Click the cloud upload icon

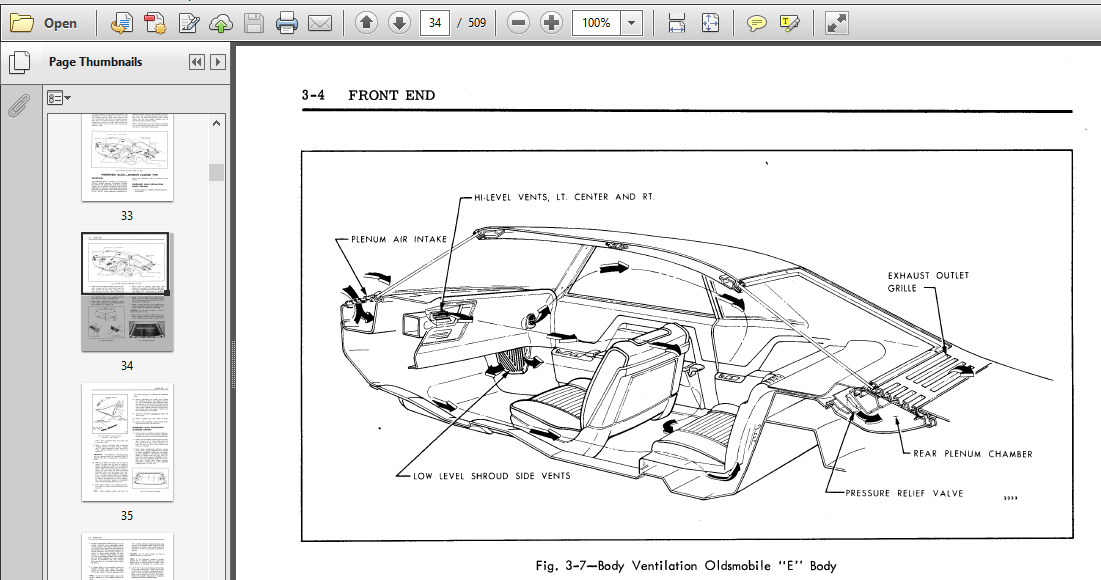(x=221, y=23)
